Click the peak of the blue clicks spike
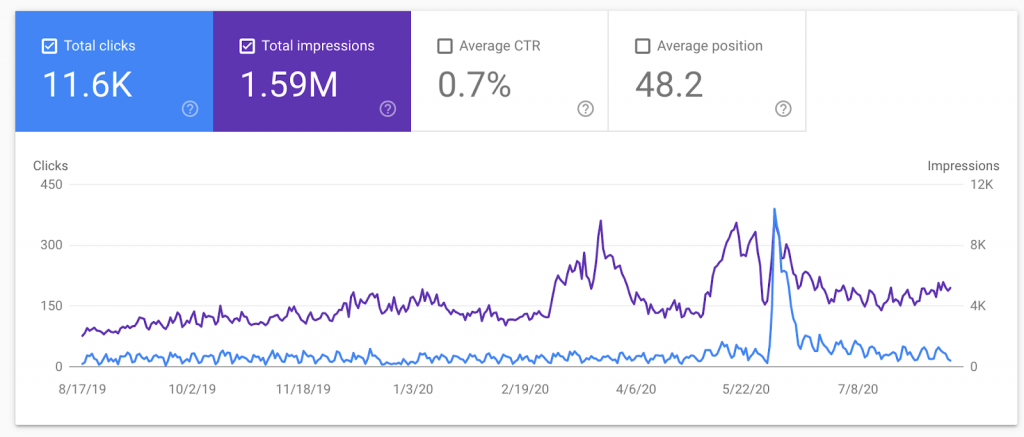Image resolution: width=1024 pixels, height=437 pixels. pyautogui.click(x=775, y=209)
